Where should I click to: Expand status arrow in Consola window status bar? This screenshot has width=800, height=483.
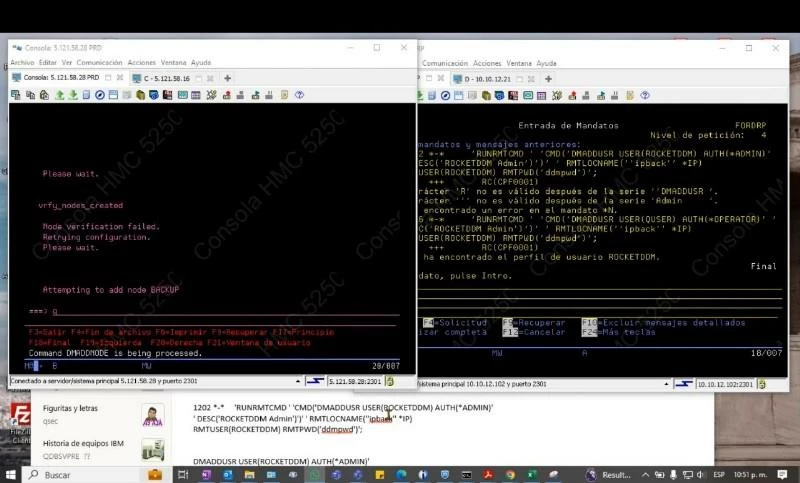(x=298, y=381)
